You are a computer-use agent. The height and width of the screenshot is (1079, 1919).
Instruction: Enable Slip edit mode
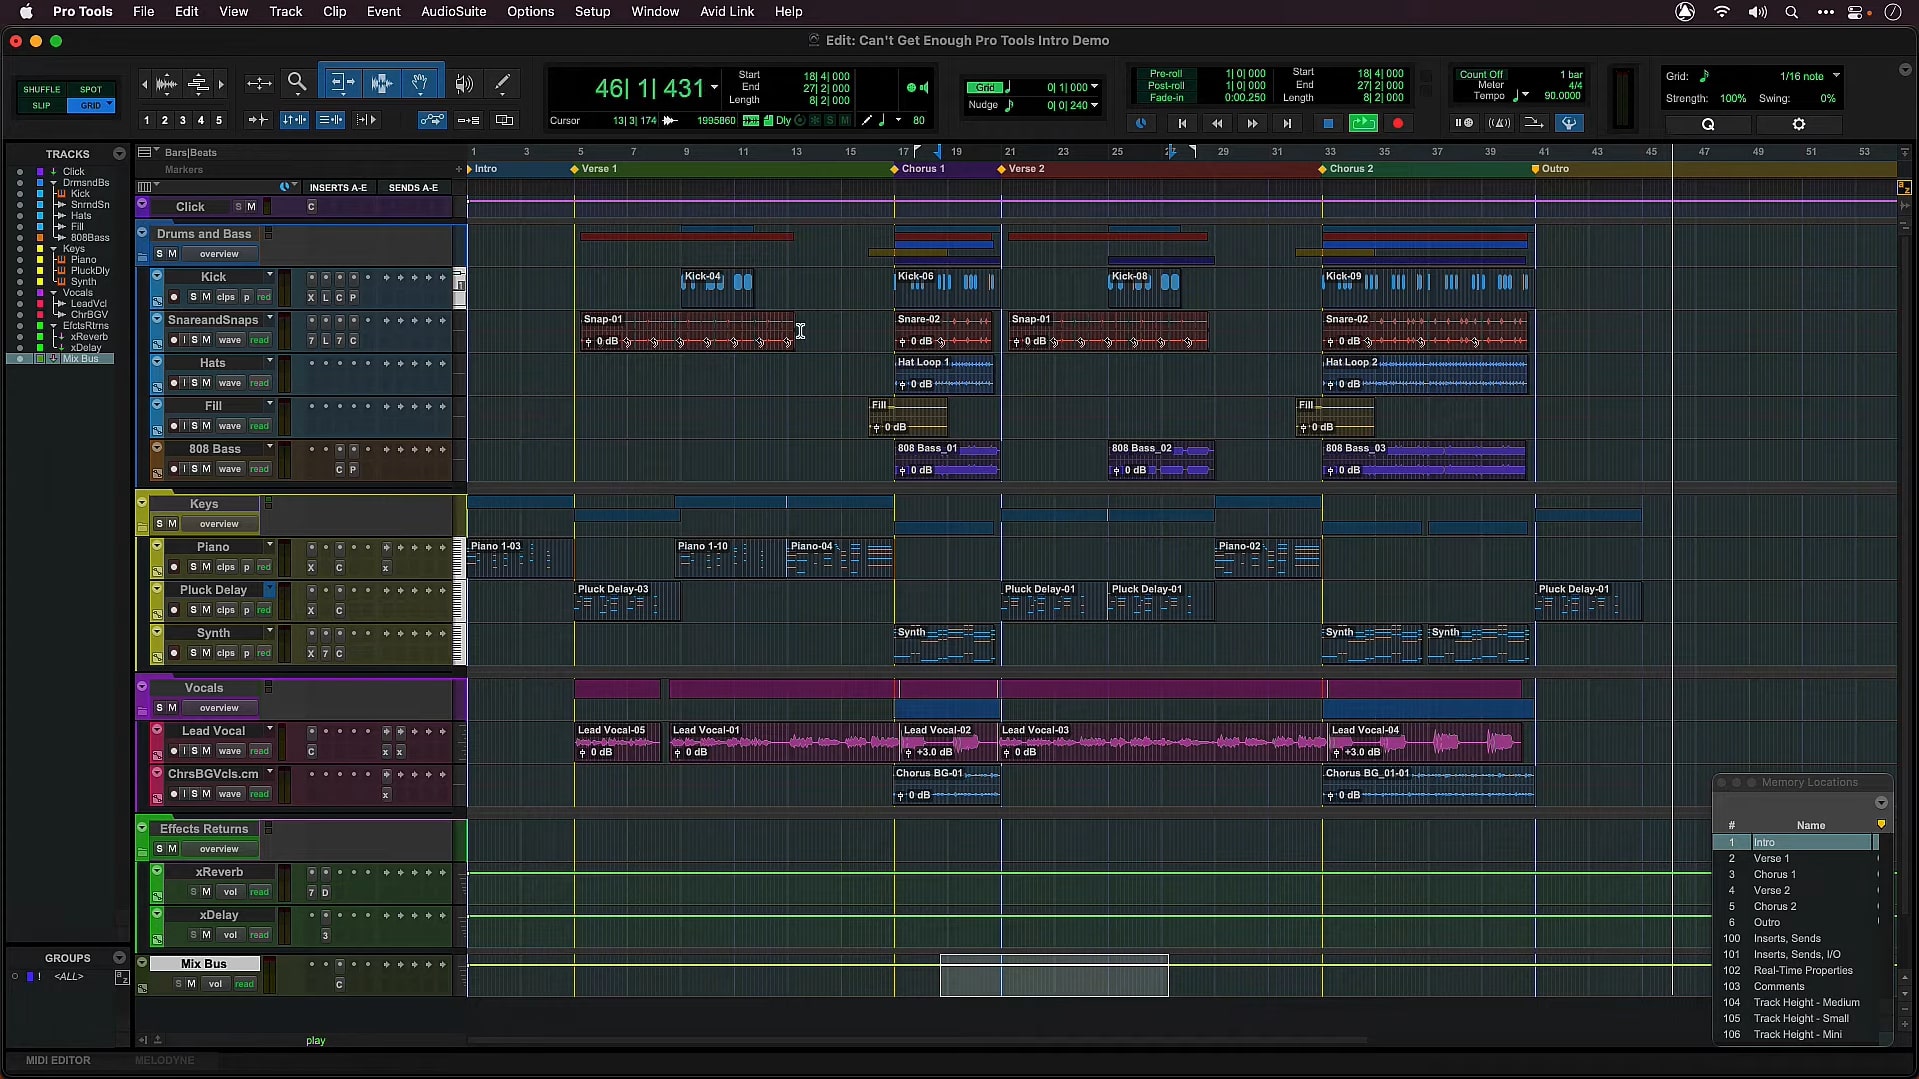(41, 105)
